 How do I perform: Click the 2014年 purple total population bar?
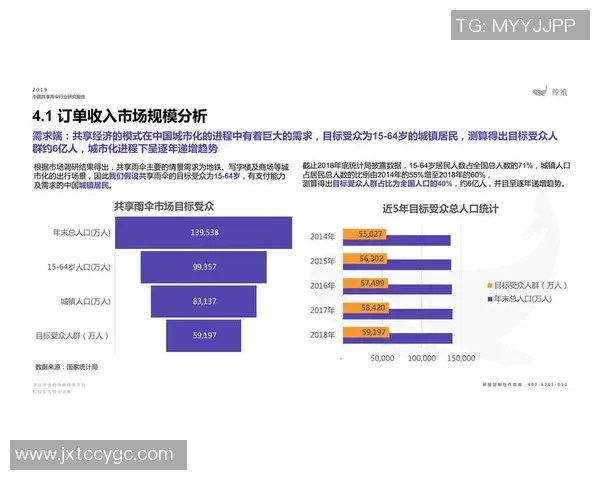[396, 242]
